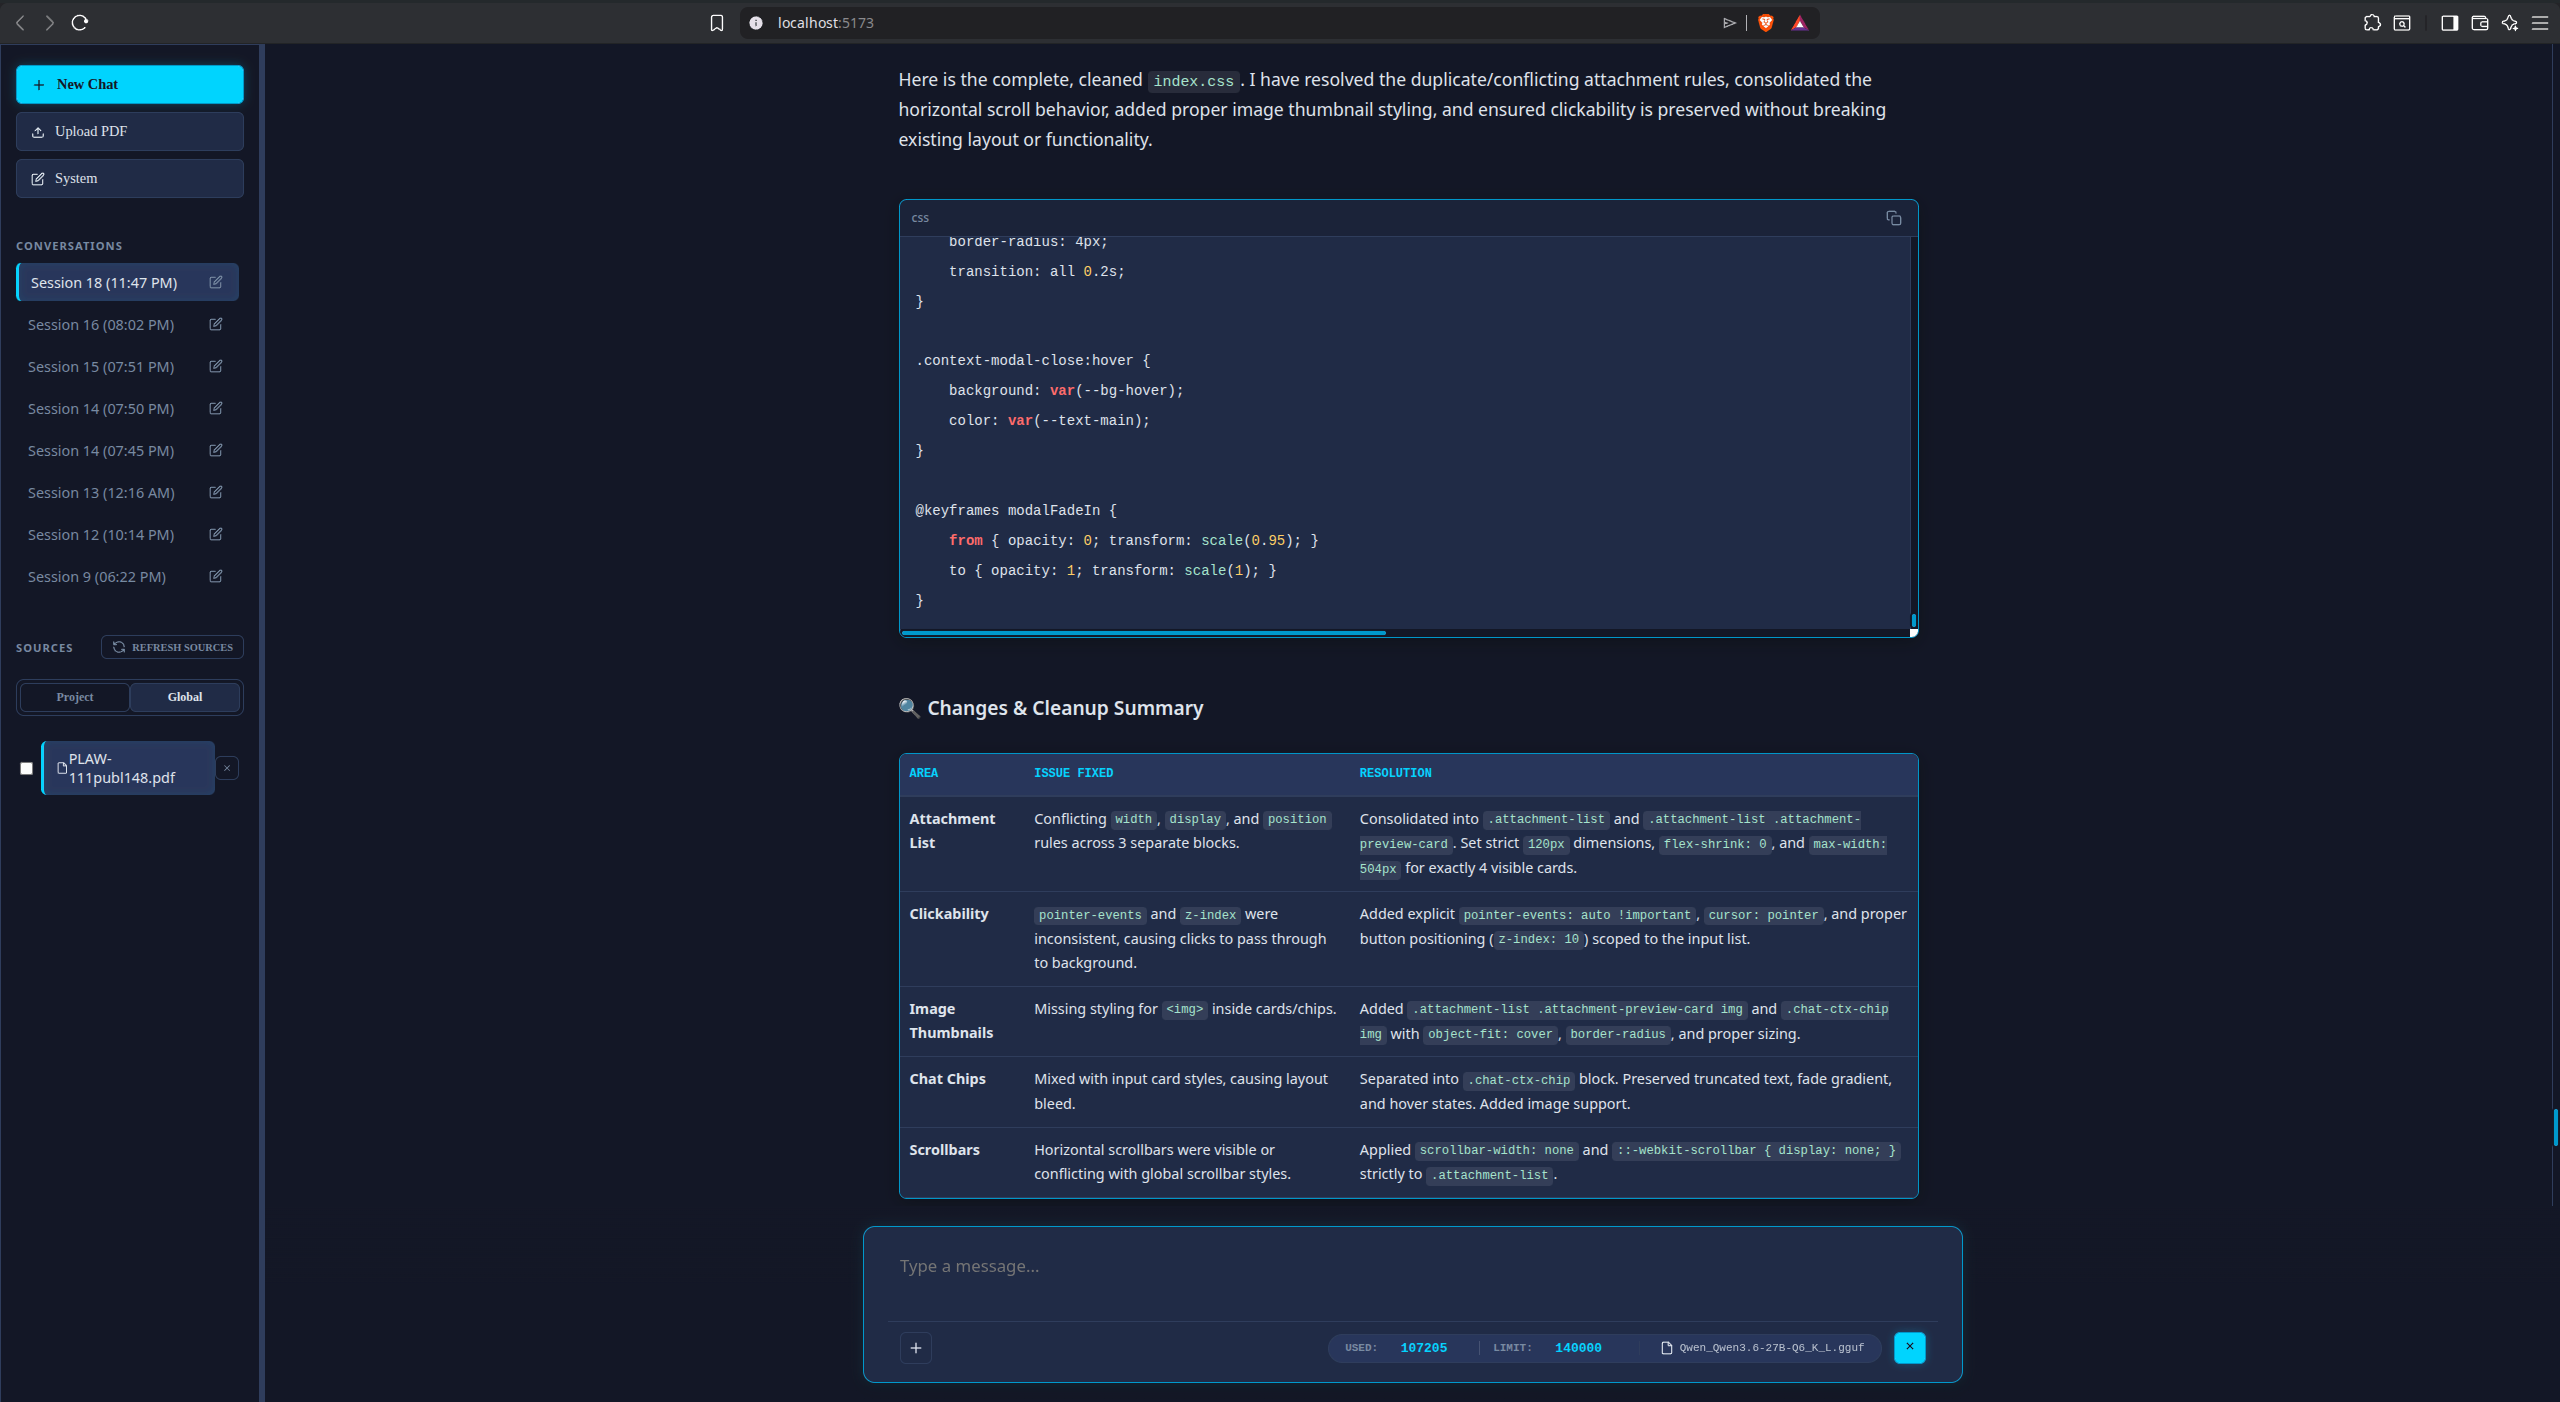2560x1402 pixels.
Task: Click the plus attachment icon in message box
Action: (915, 1348)
